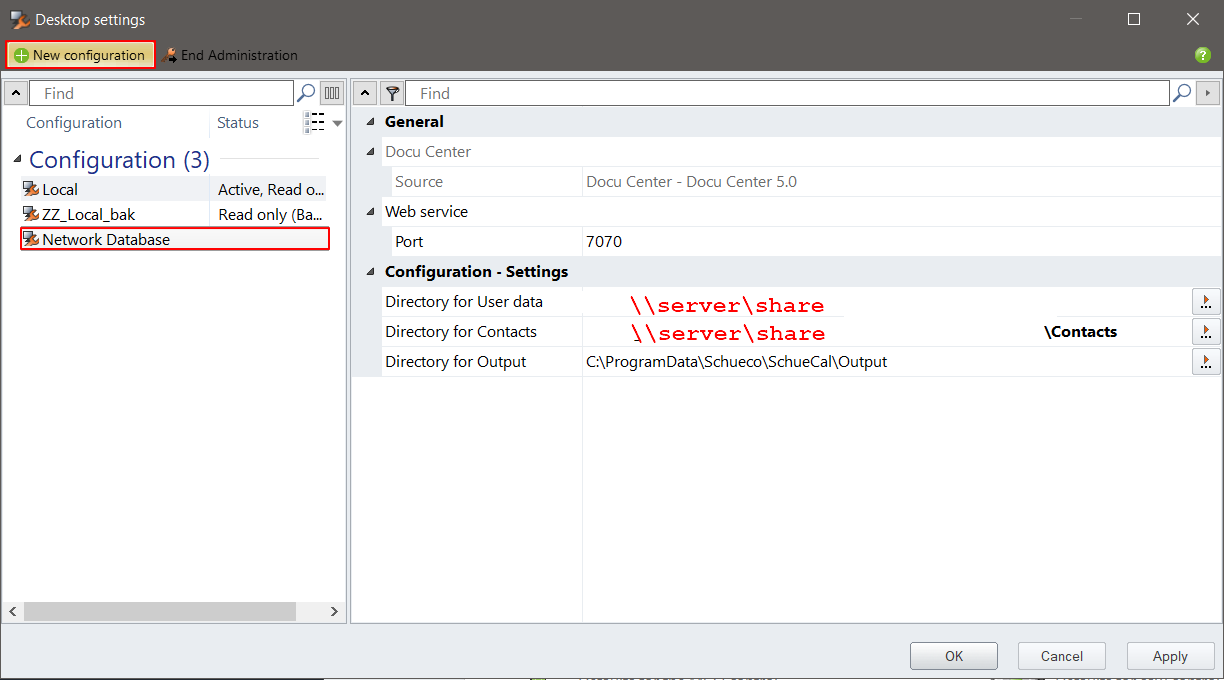Click the right panel search magnifier icon
This screenshot has height=680, width=1224.
coord(1182,93)
